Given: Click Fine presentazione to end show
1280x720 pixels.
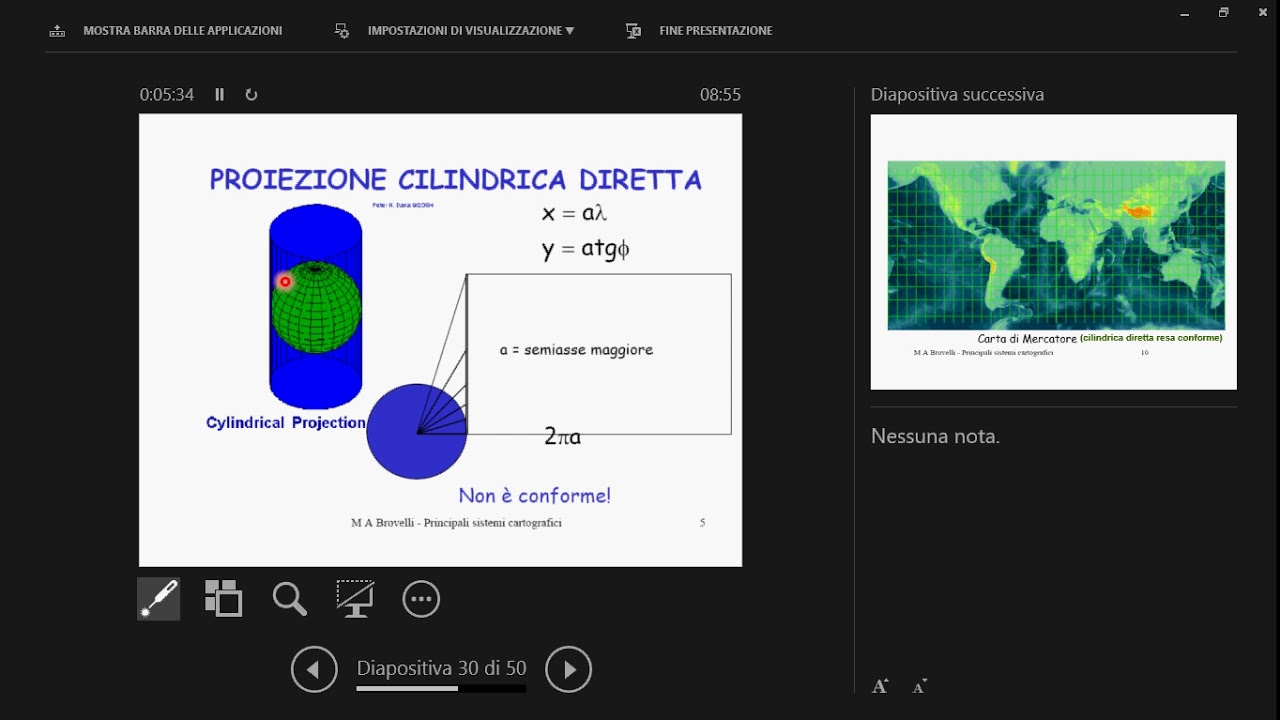Looking at the screenshot, I should pyautogui.click(x=716, y=31).
